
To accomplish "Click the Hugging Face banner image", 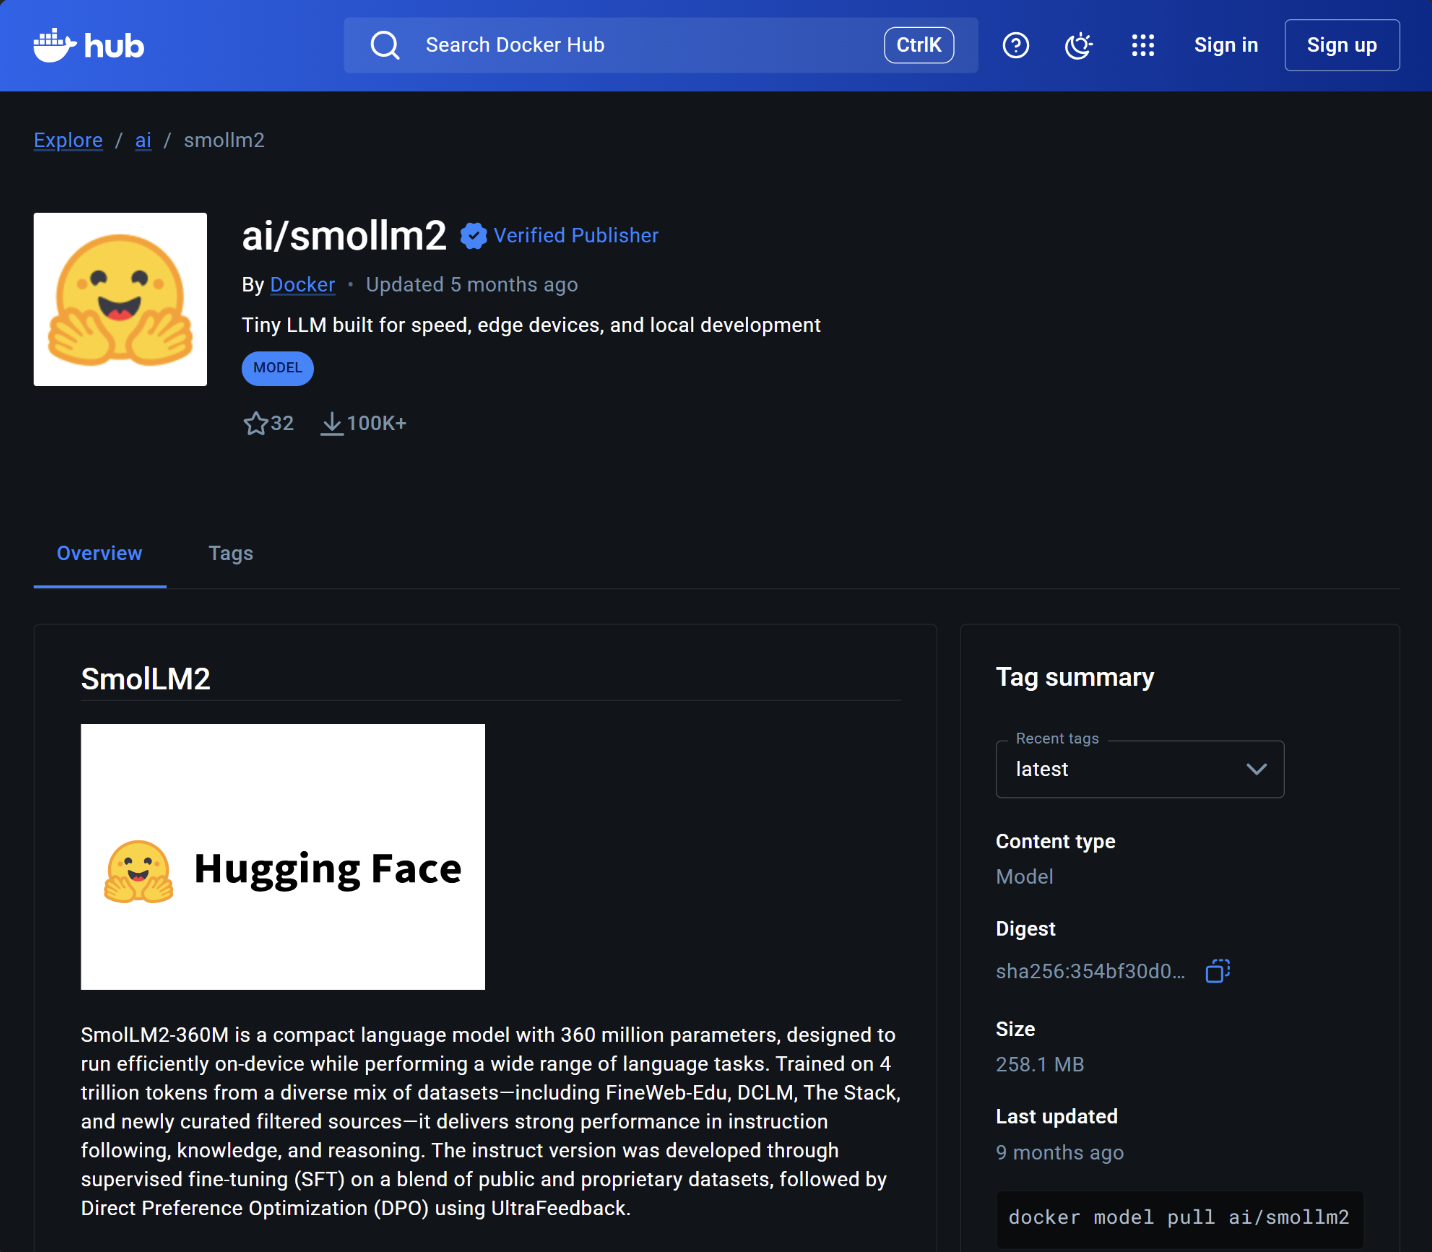I will point(283,857).
